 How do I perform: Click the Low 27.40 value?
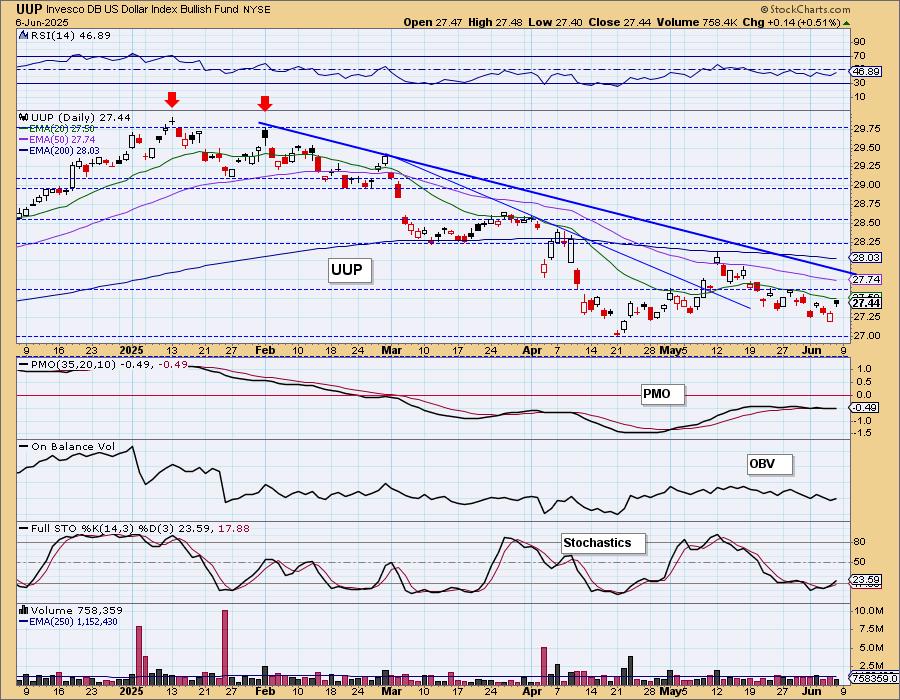pyautogui.click(x=556, y=22)
